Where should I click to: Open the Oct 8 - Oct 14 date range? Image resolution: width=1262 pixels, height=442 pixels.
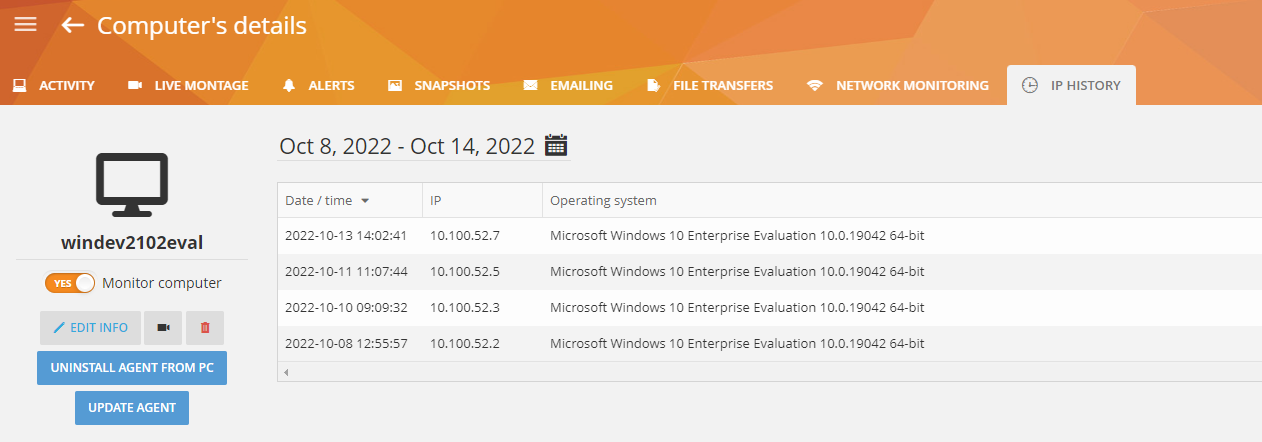pyautogui.click(x=407, y=146)
